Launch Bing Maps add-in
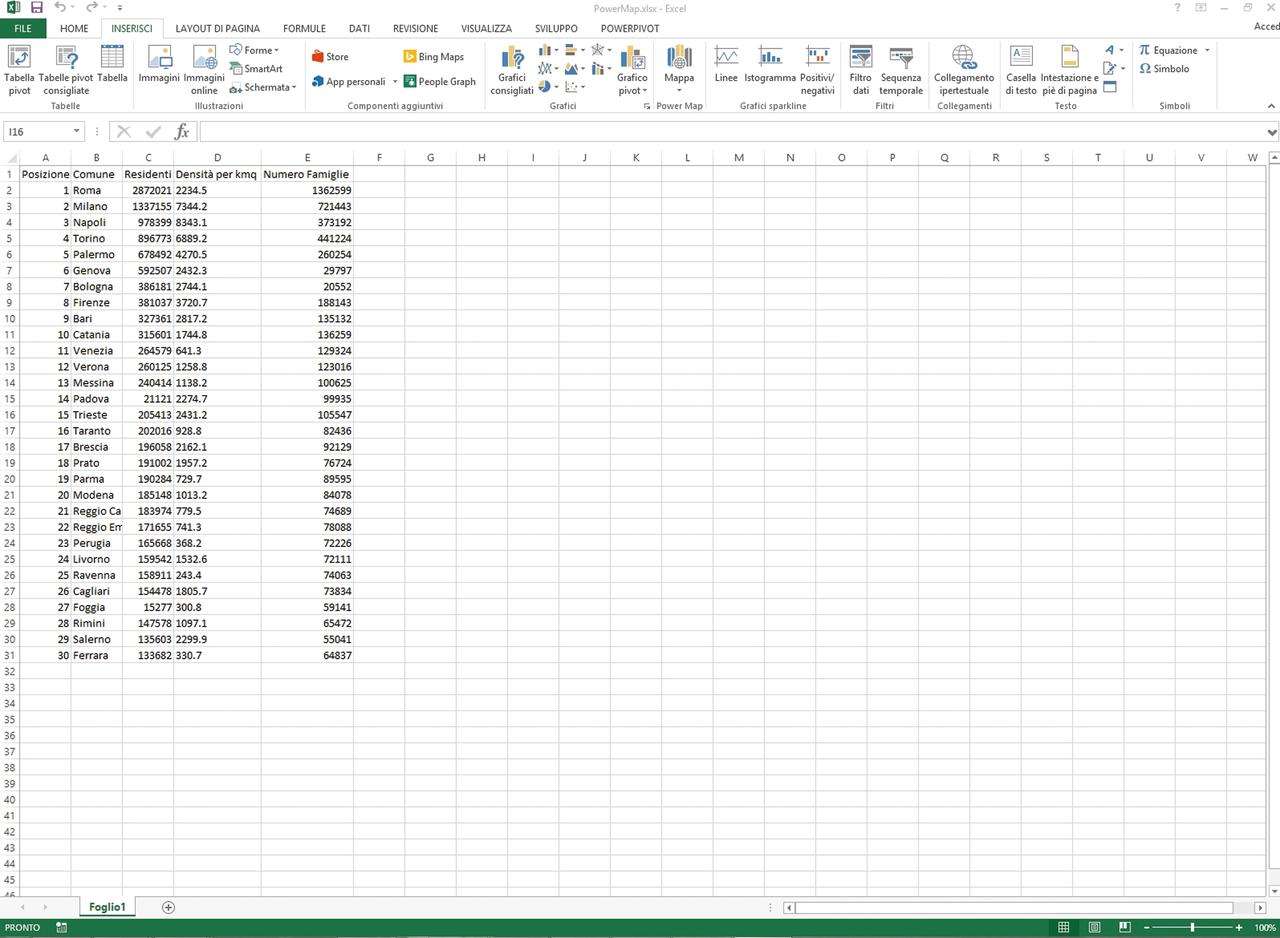The image size is (1280, 938). point(433,57)
